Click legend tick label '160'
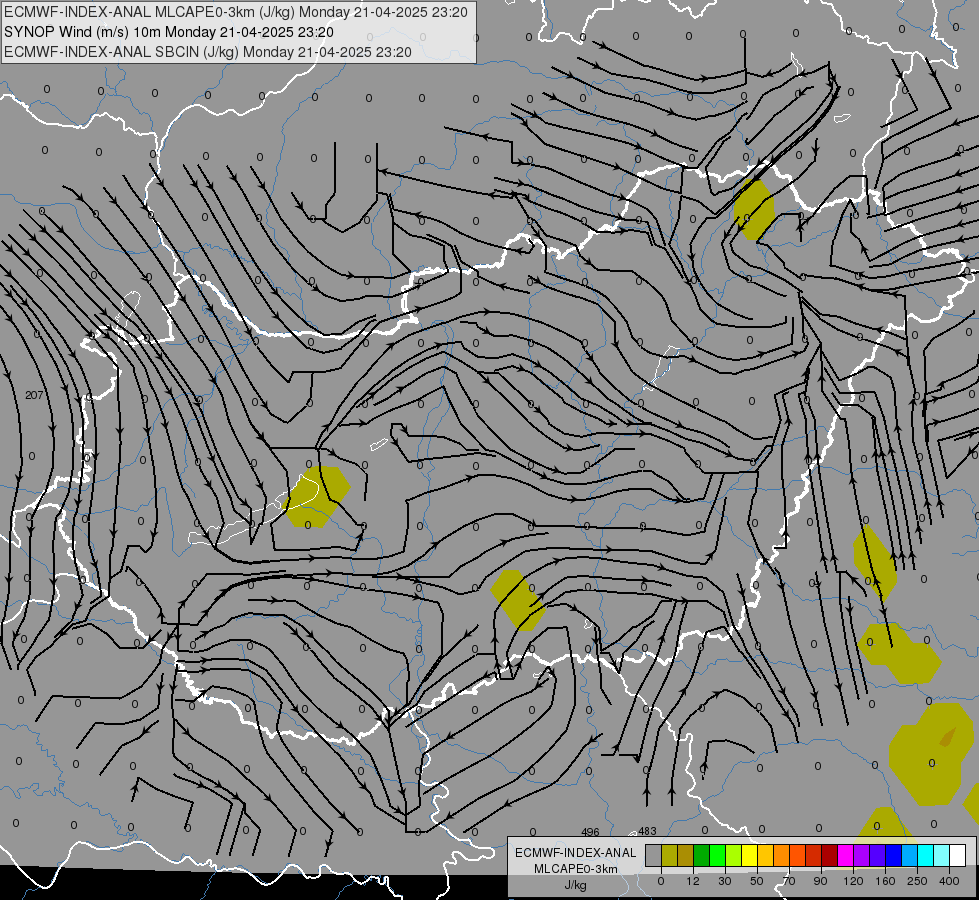Viewport: 979px width, 900px height. point(885,881)
